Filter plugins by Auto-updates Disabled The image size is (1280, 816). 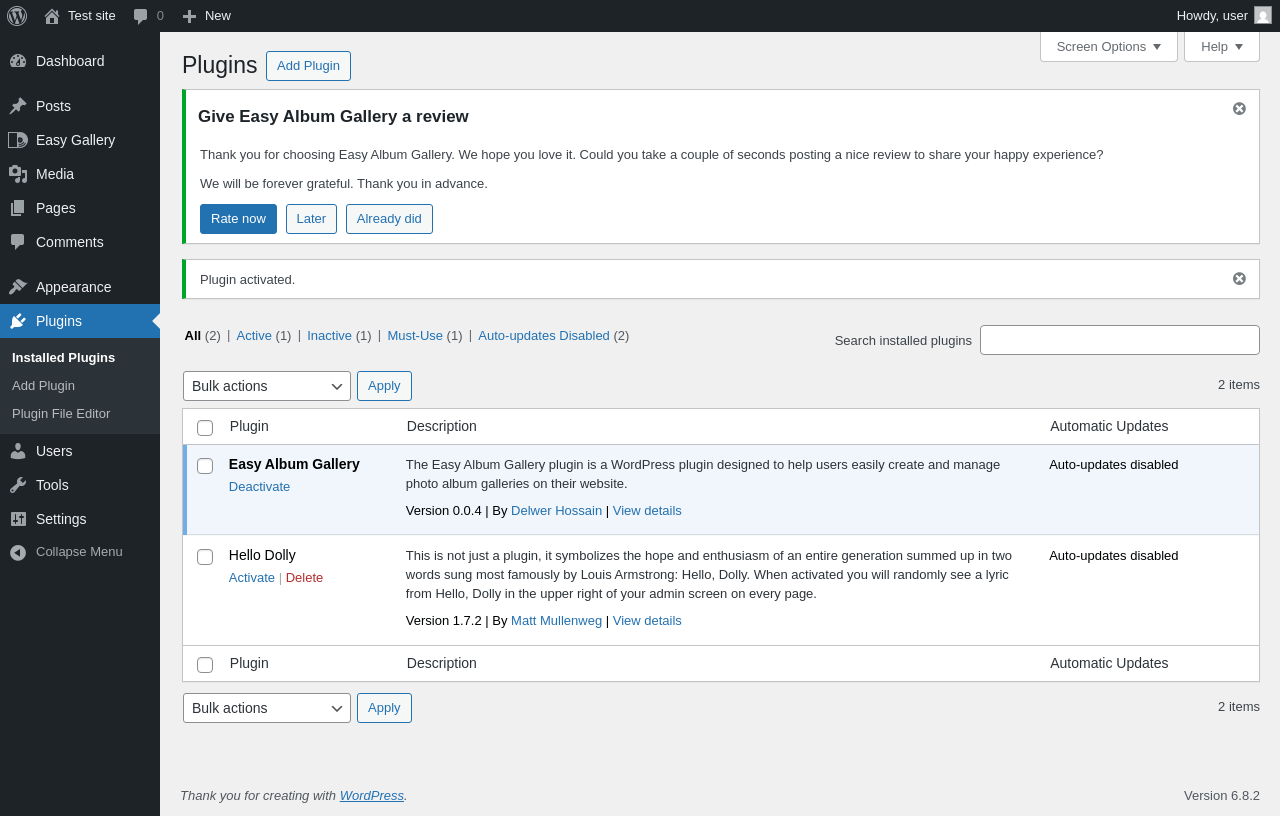point(544,335)
